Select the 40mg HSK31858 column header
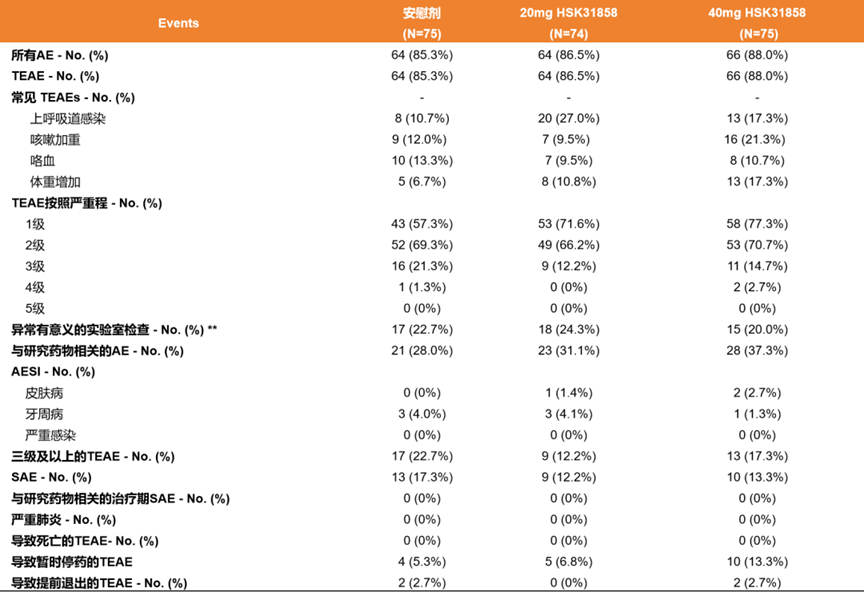This screenshot has width=864, height=592. pos(757,13)
